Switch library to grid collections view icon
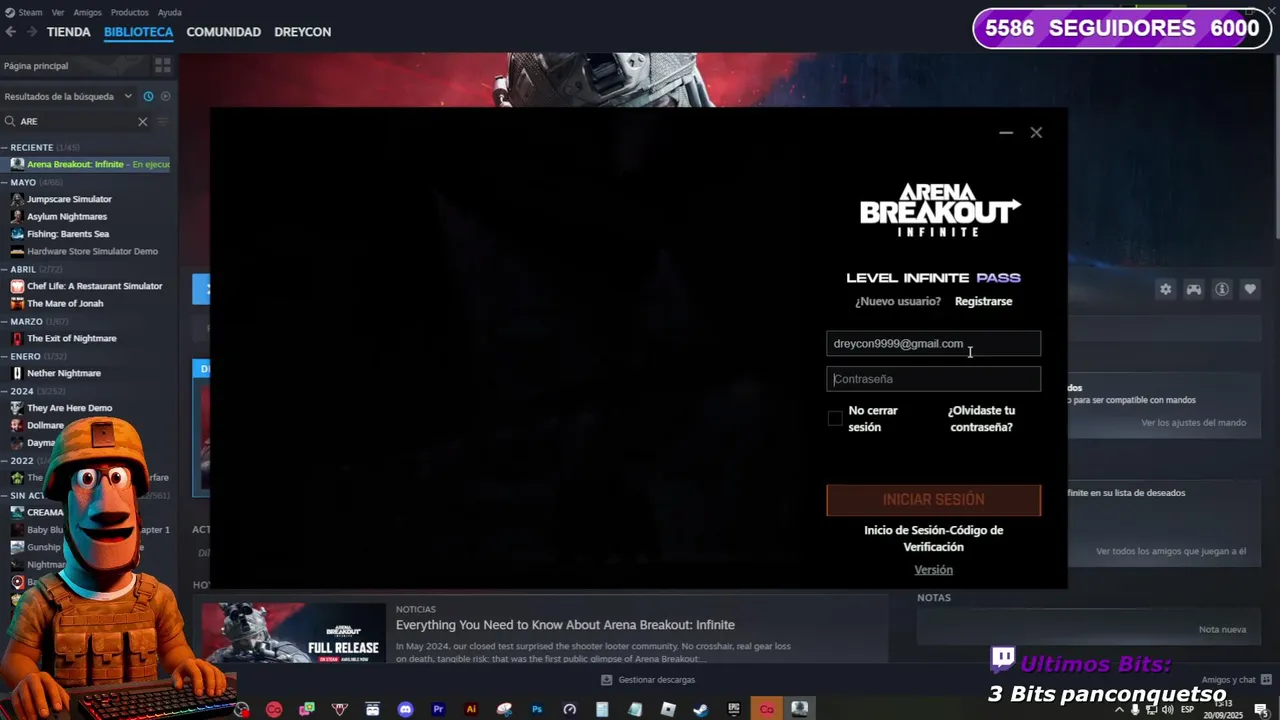Screen dimensions: 1280x720 click(162, 65)
